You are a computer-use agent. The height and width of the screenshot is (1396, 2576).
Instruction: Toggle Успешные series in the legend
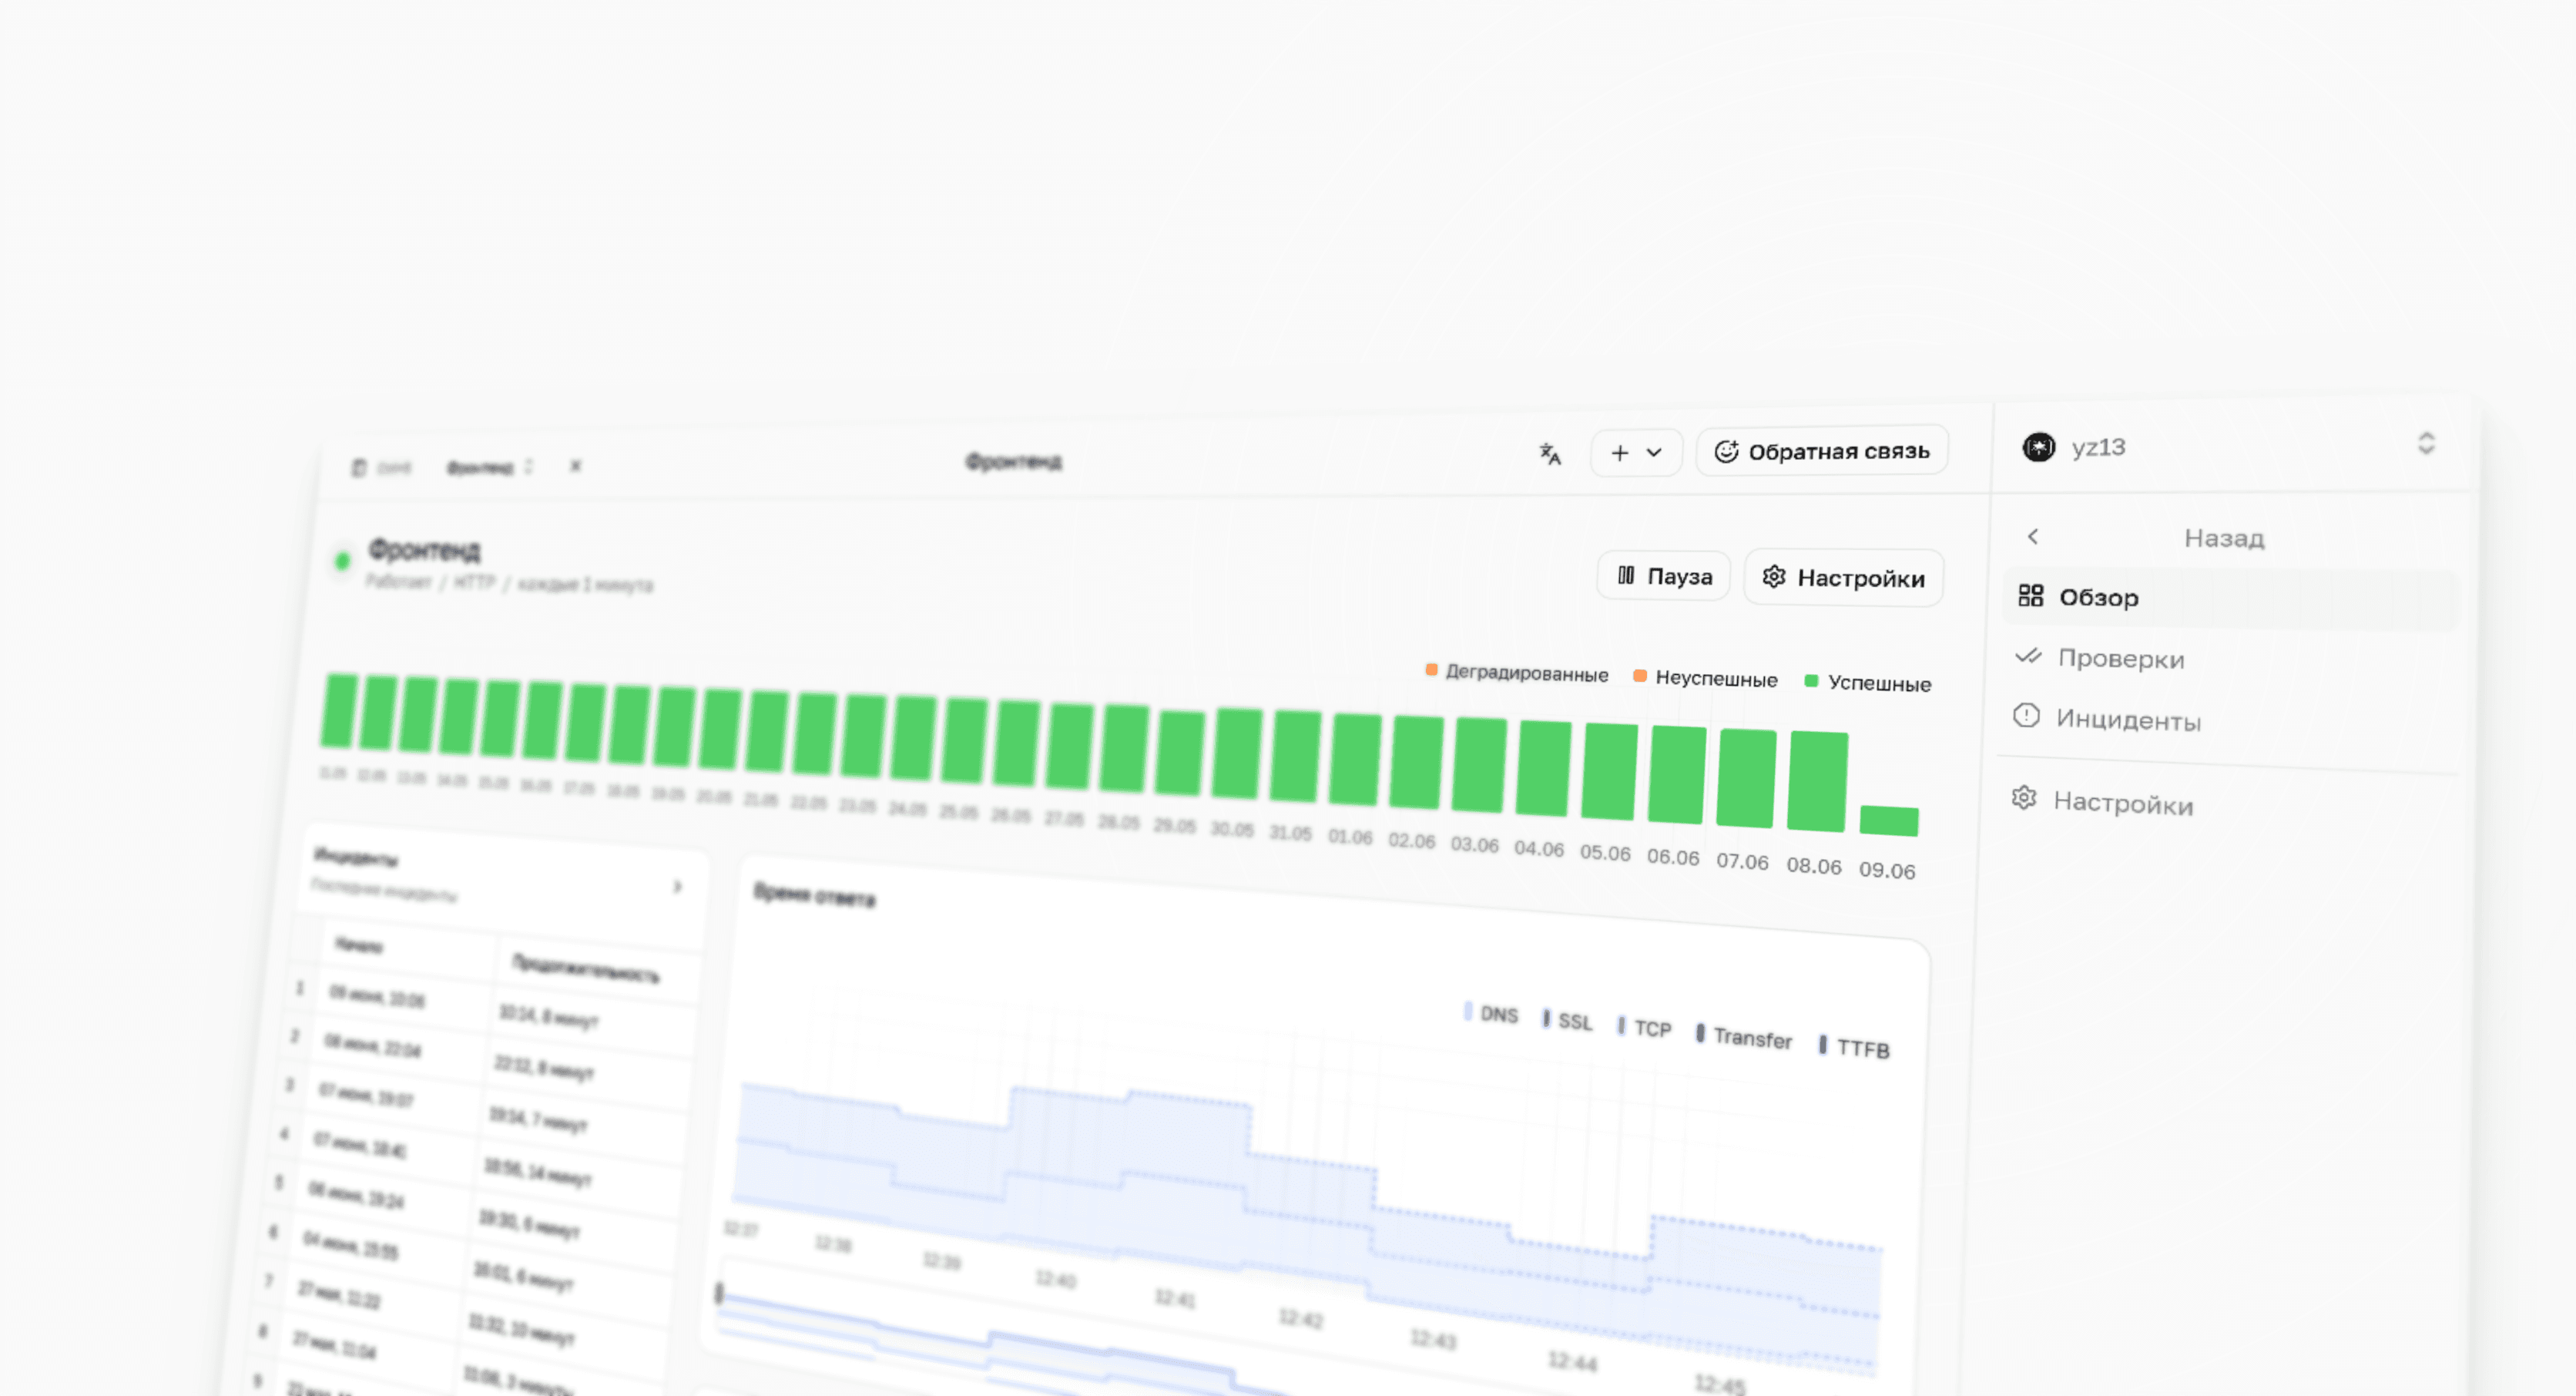click(x=1867, y=683)
